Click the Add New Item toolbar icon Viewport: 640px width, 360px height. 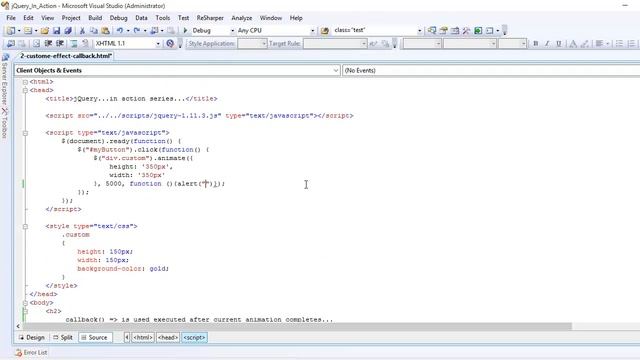(27, 31)
